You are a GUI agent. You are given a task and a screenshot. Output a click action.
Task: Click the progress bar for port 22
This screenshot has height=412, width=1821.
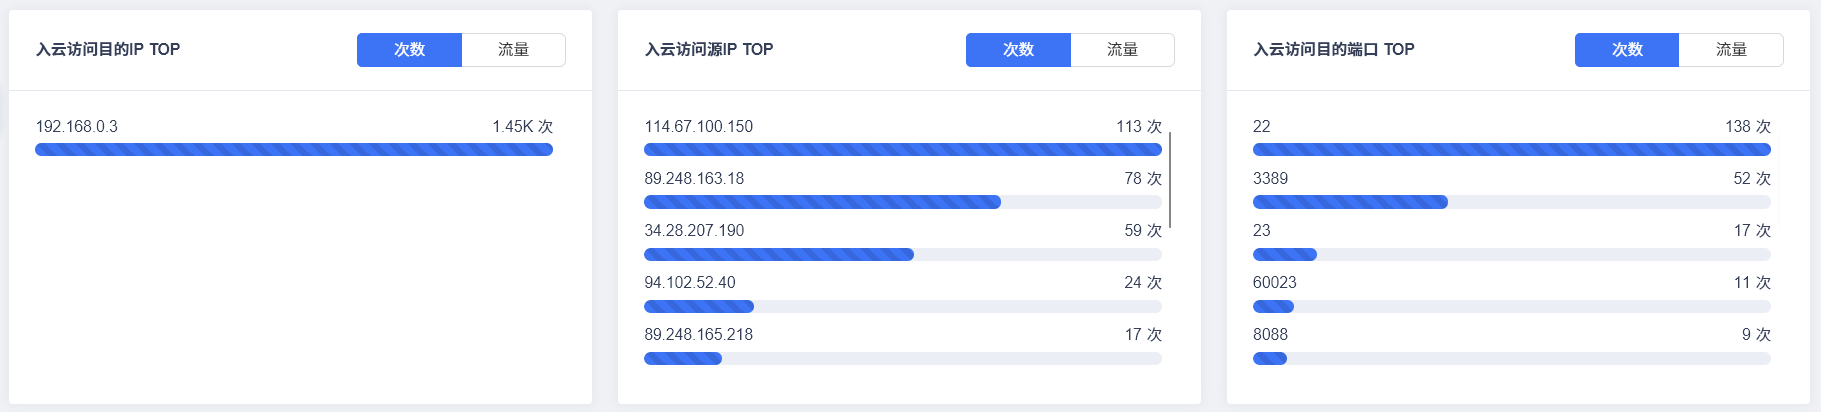point(1511,150)
